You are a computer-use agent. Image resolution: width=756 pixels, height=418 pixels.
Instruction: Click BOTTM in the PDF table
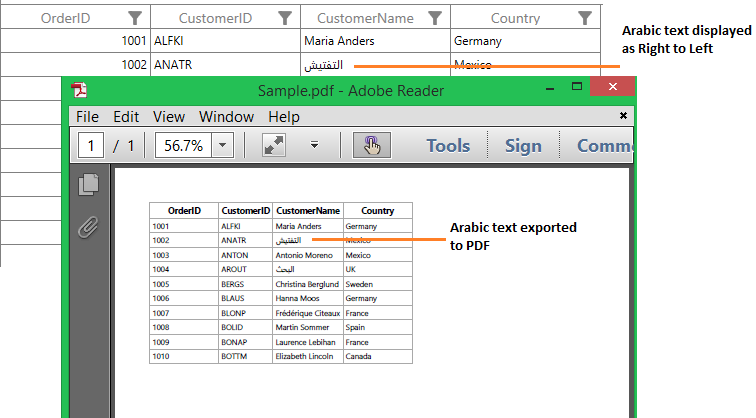click(234, 356)
